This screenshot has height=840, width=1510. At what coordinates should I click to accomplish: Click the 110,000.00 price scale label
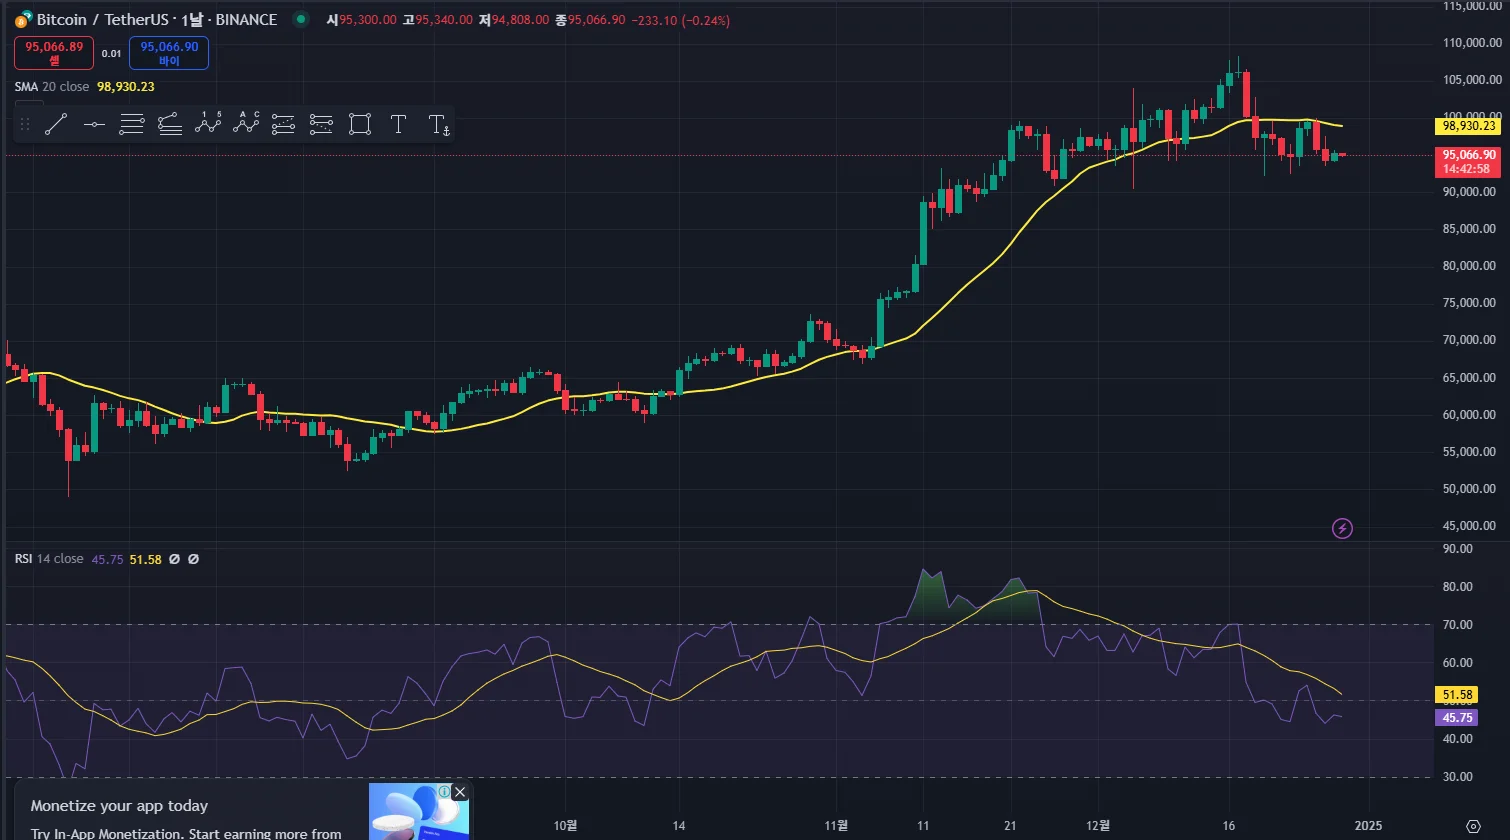click(x=1473, y=43)
